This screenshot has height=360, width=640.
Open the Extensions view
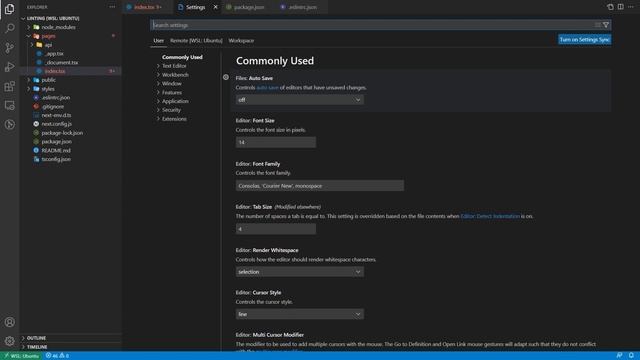click(9, 86)
